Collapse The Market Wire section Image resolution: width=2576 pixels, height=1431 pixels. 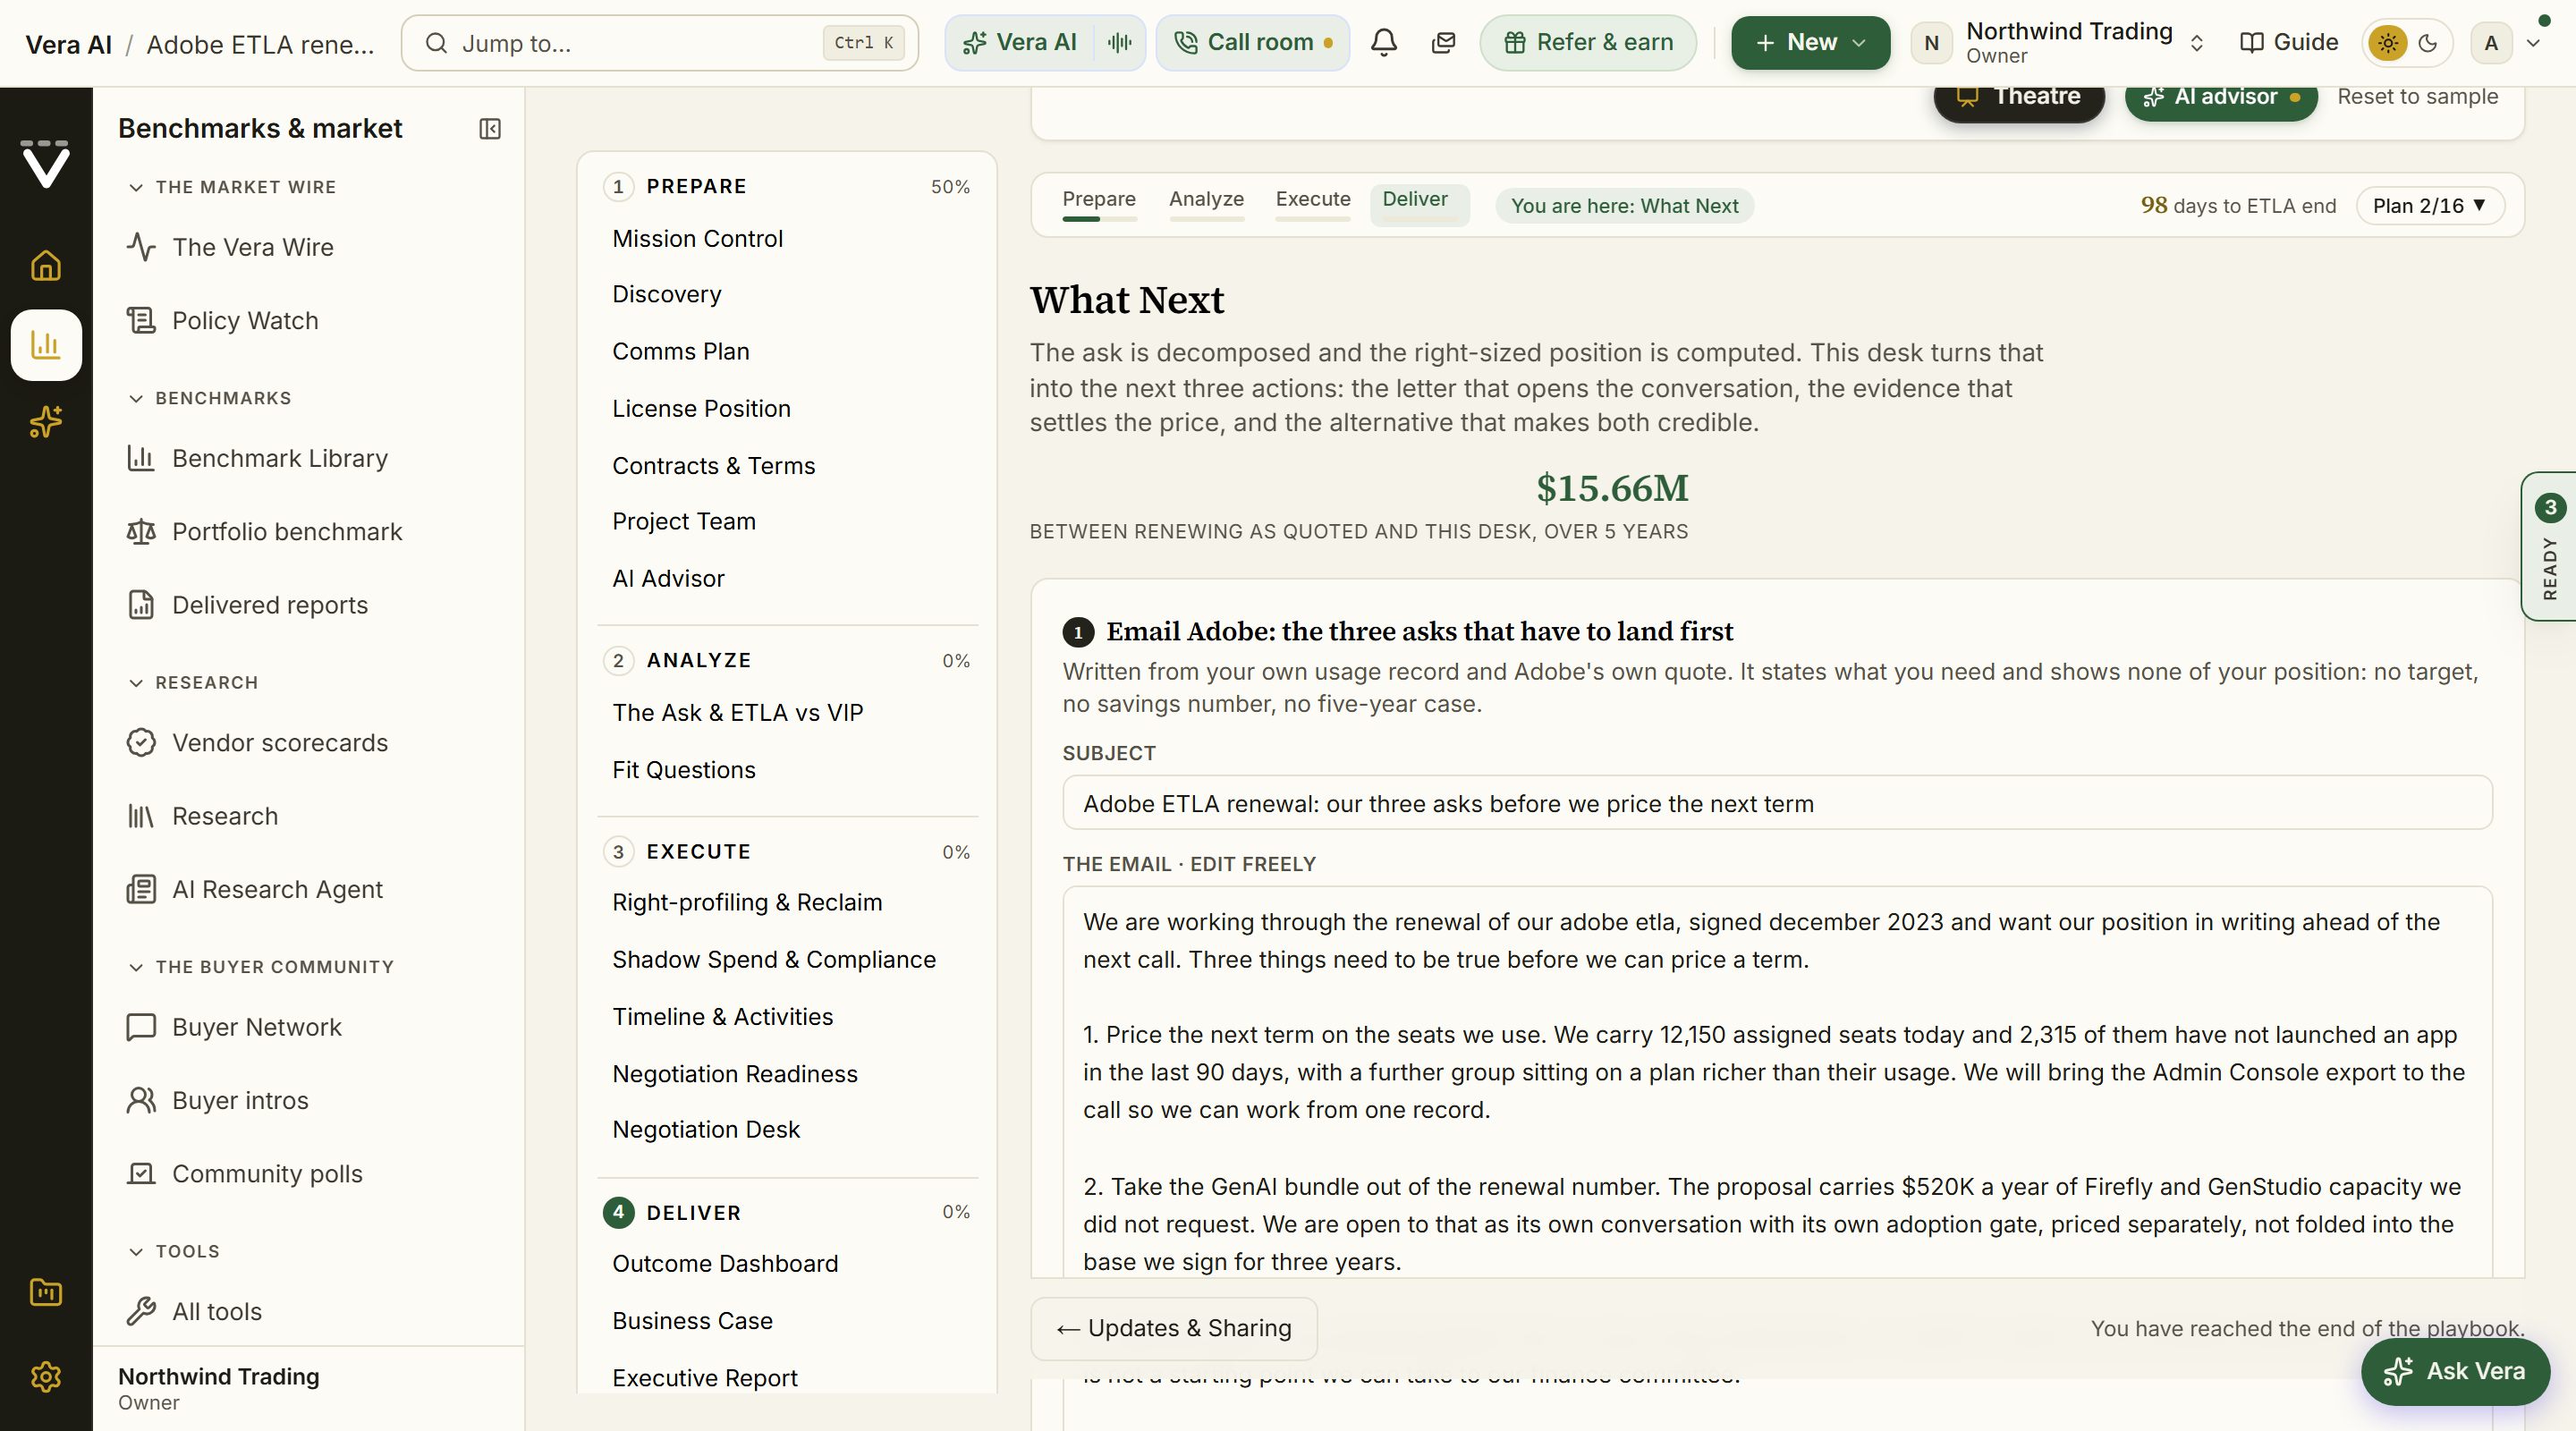pyautogui.click(x=232, y=187)
